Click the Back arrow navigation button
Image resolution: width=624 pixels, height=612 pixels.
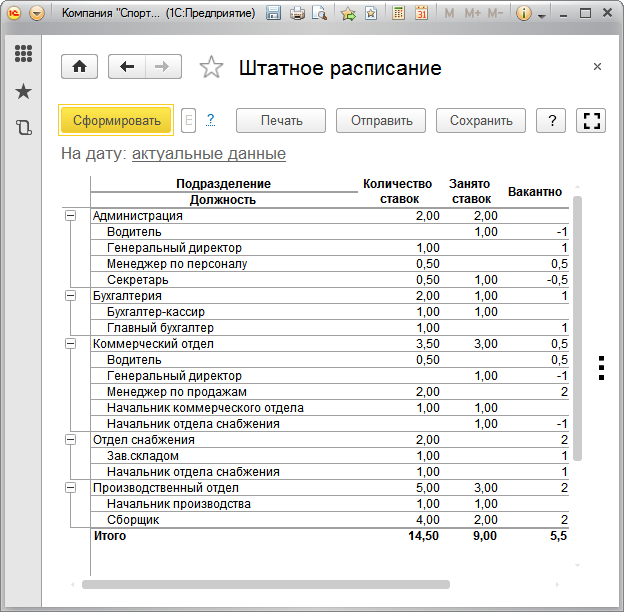pos(127,67)
